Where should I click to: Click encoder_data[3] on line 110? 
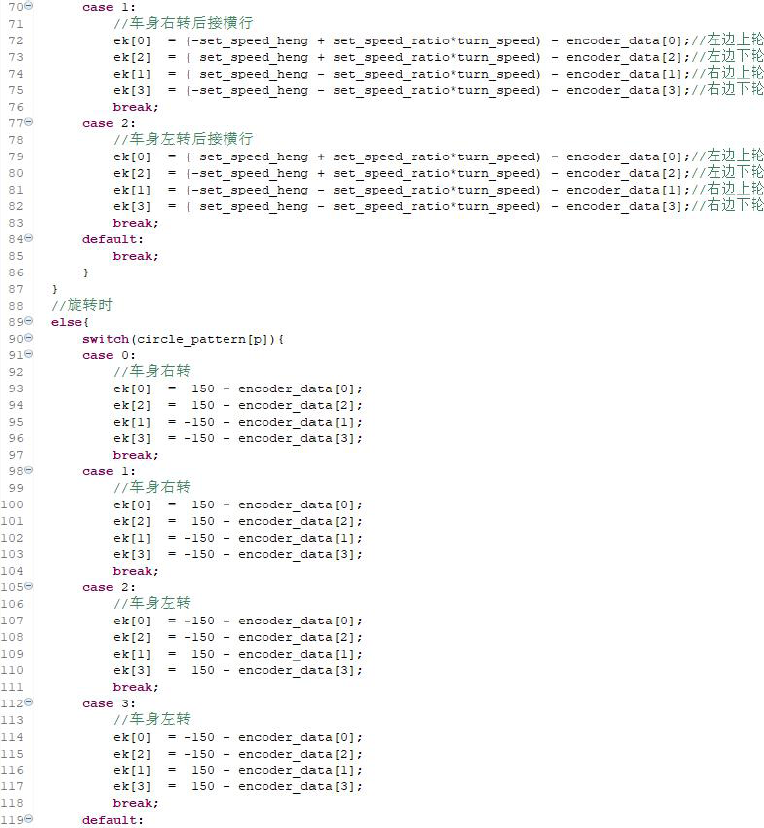coord(297,670)
